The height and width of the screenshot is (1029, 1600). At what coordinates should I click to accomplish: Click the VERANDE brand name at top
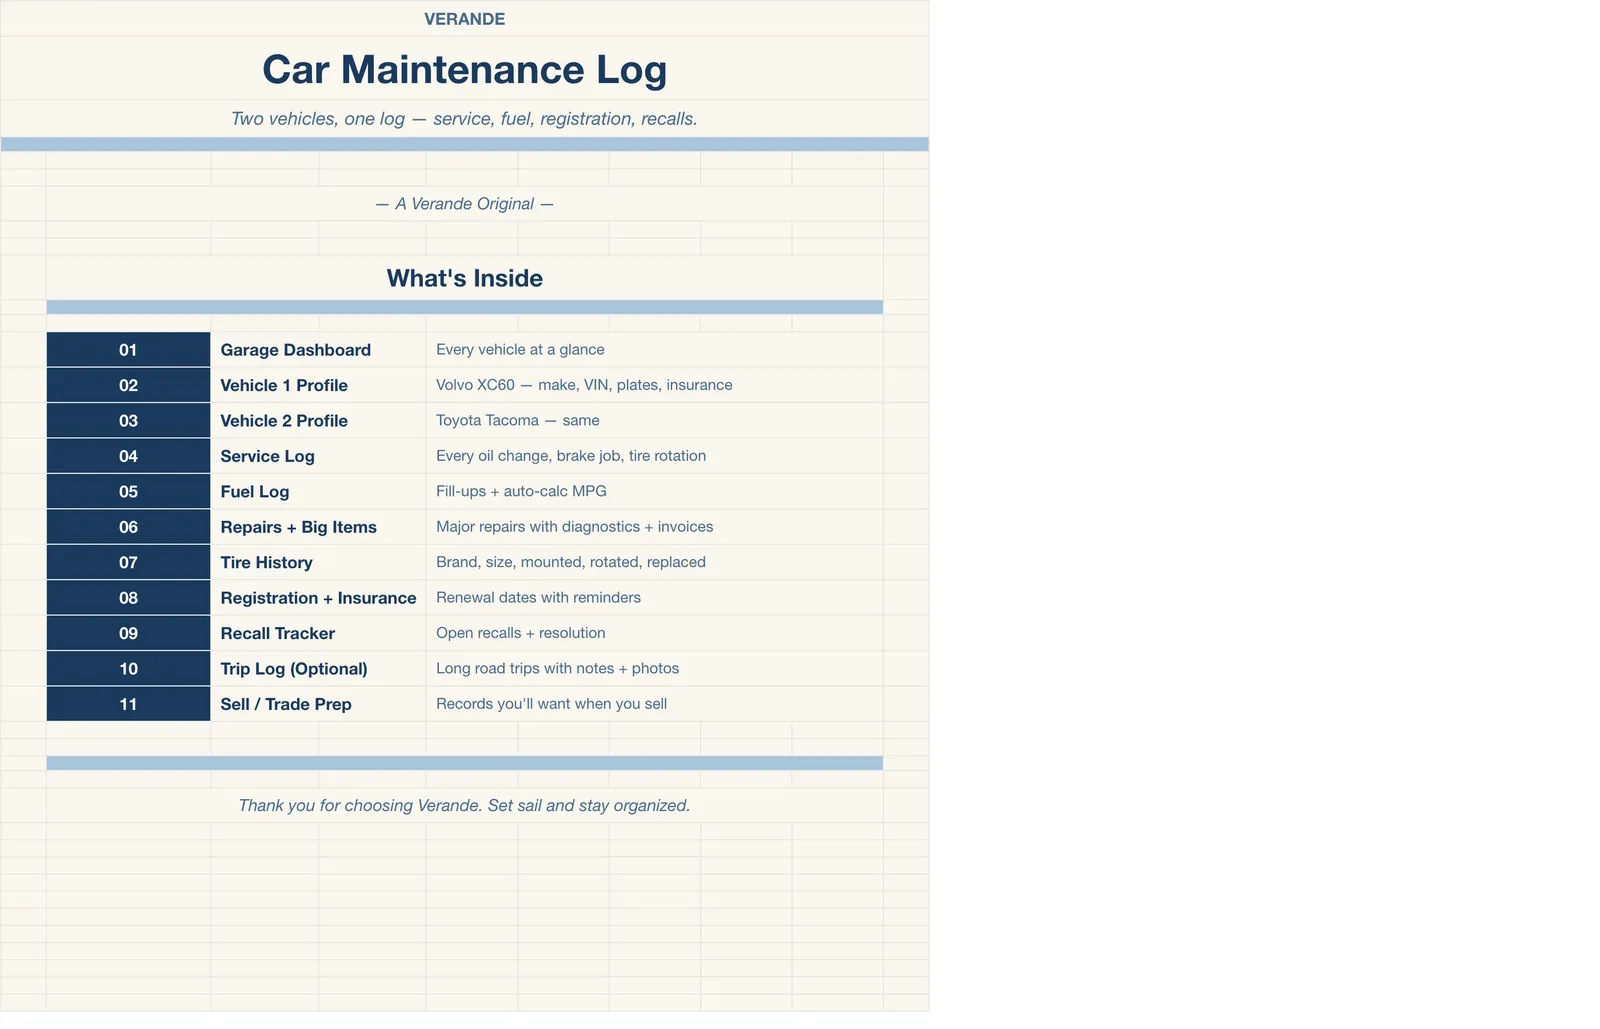pyautogui.click(x=464, y=19)
